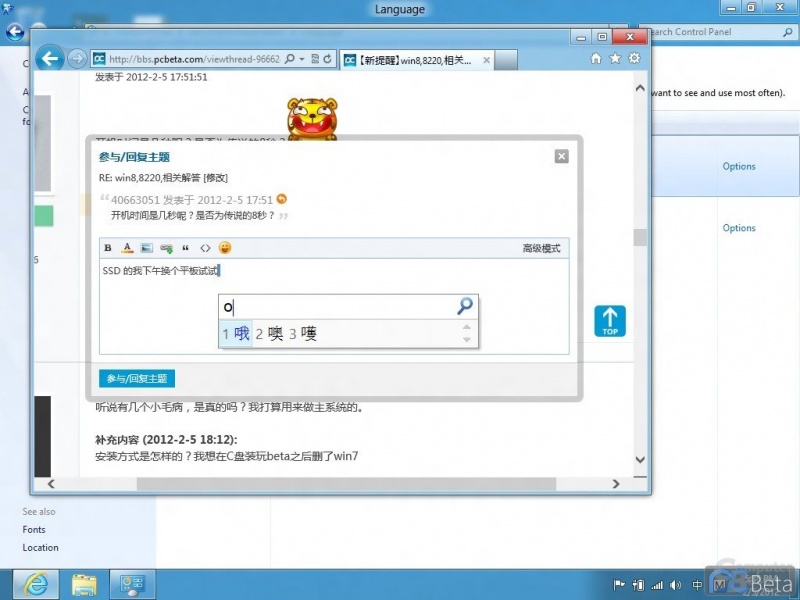Open the power status tray icon

point(638,585)
